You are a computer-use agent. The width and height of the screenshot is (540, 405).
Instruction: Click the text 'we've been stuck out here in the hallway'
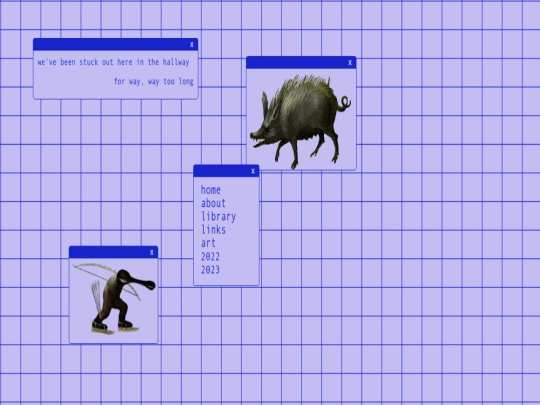[x=114, y=62]
